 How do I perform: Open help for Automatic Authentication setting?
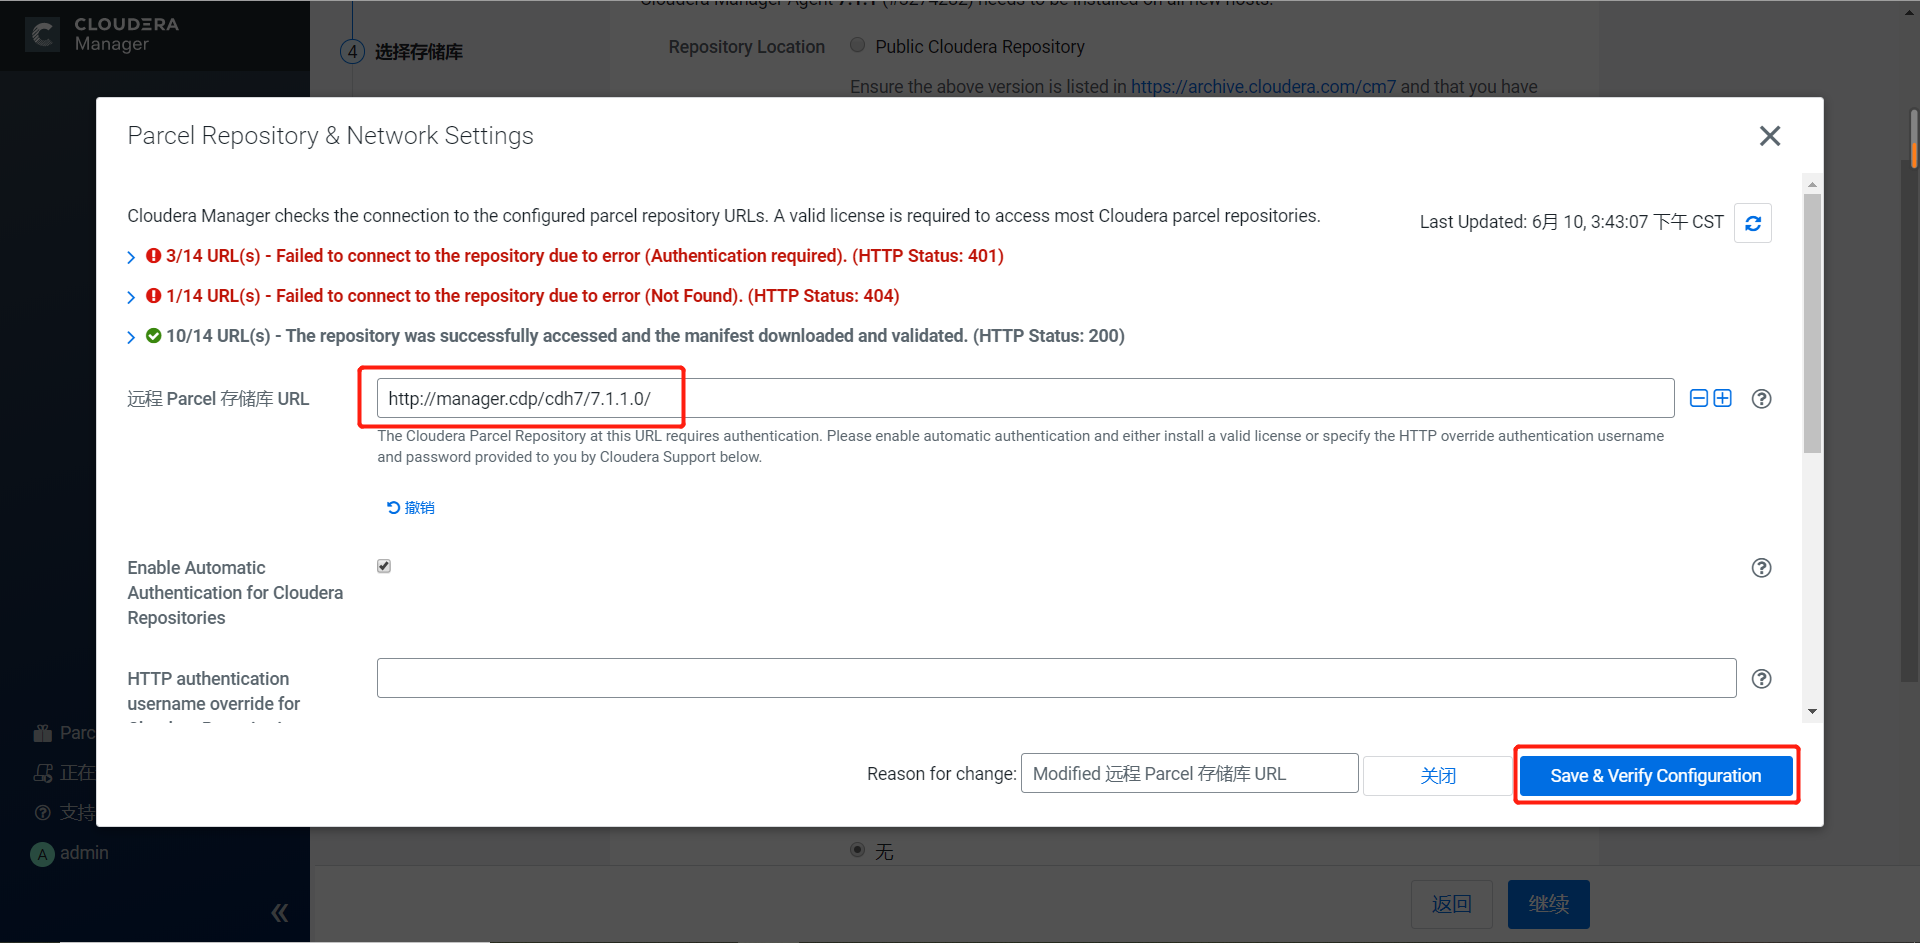[x=1762, y=568]
